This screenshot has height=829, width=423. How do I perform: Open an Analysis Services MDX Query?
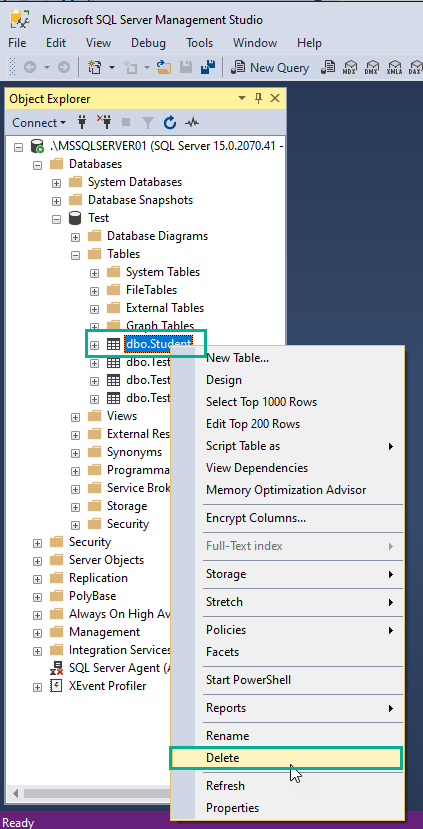click(349, 67)
